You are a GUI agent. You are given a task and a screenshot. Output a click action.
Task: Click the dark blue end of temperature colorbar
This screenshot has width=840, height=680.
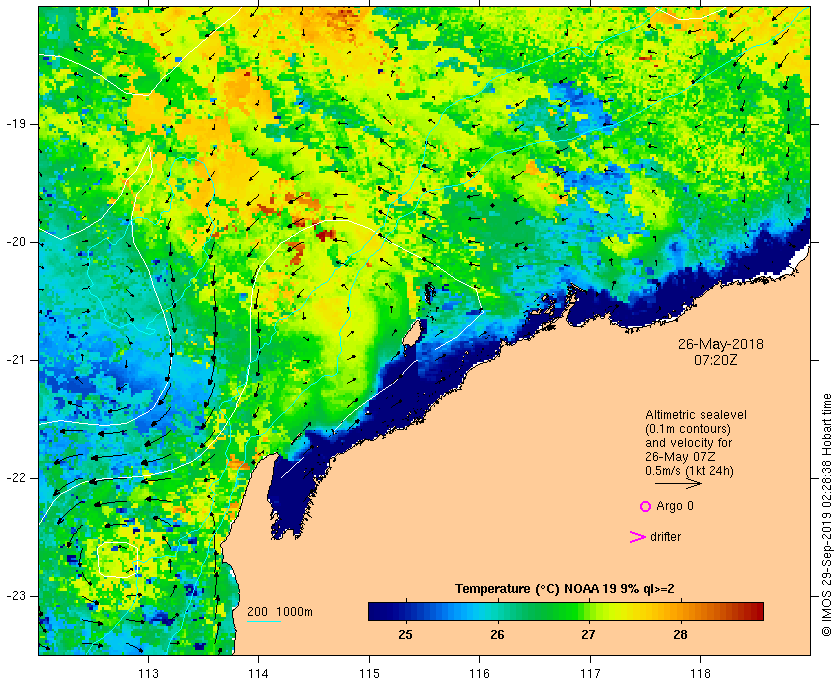click(x=375, y=611)
